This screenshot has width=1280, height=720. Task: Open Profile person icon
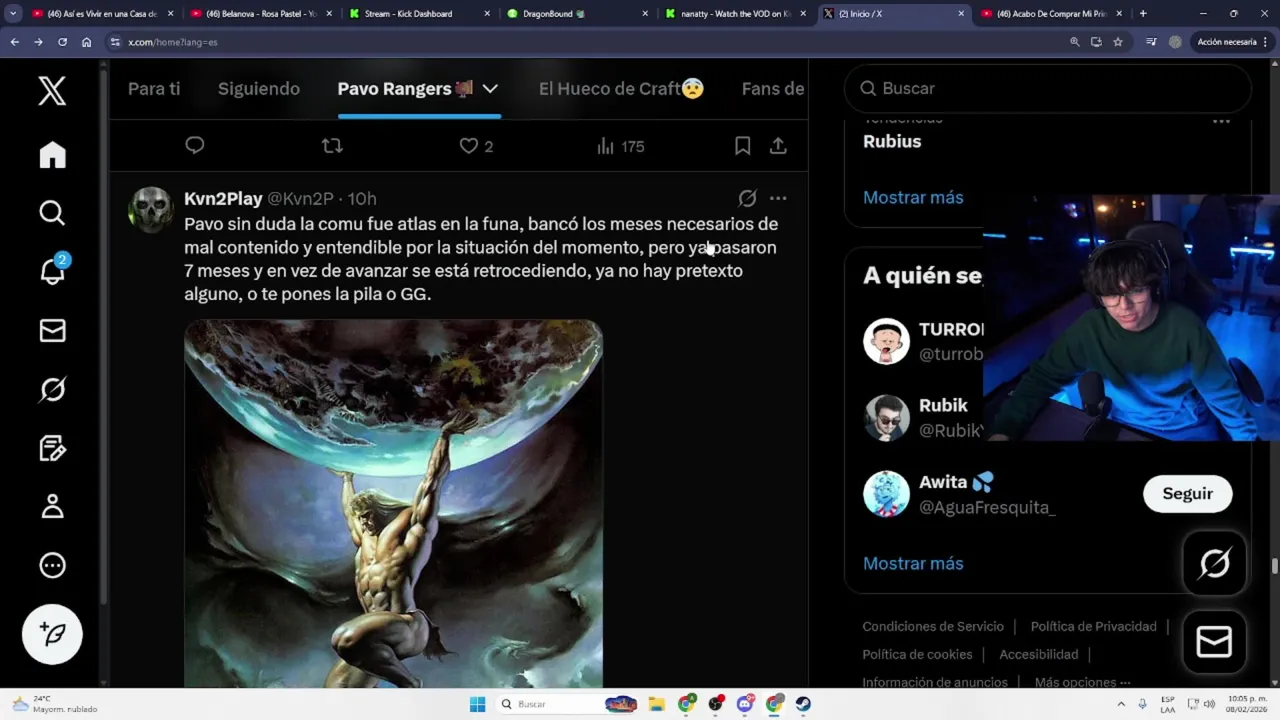coord(52,507)
